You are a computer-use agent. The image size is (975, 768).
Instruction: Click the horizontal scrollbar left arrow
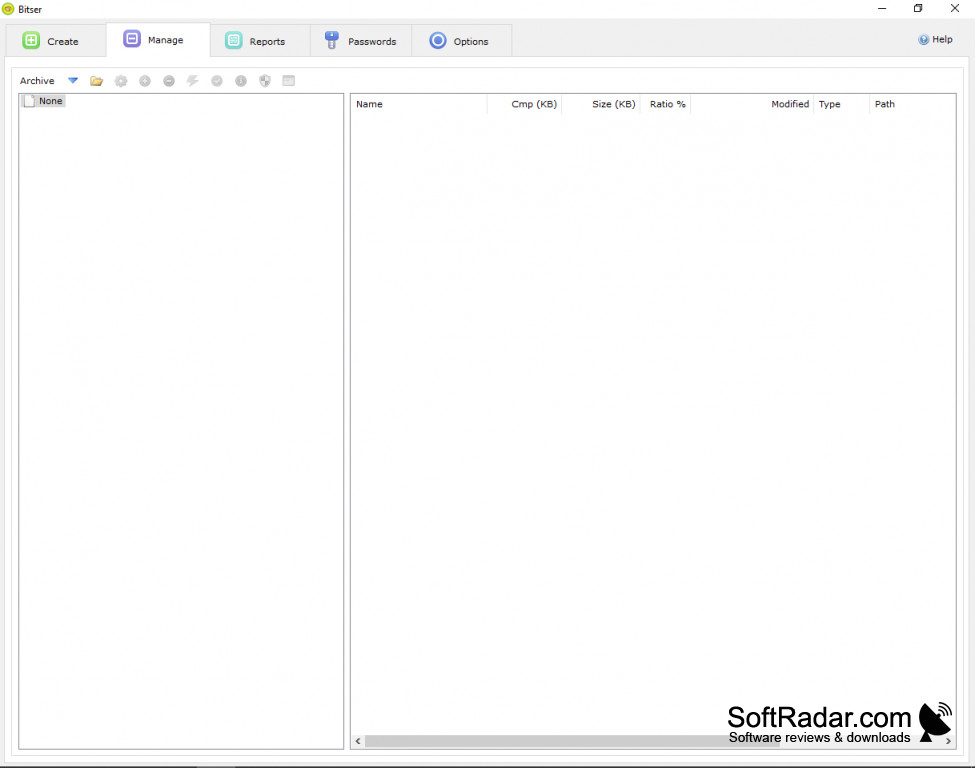tap(358, 741)
